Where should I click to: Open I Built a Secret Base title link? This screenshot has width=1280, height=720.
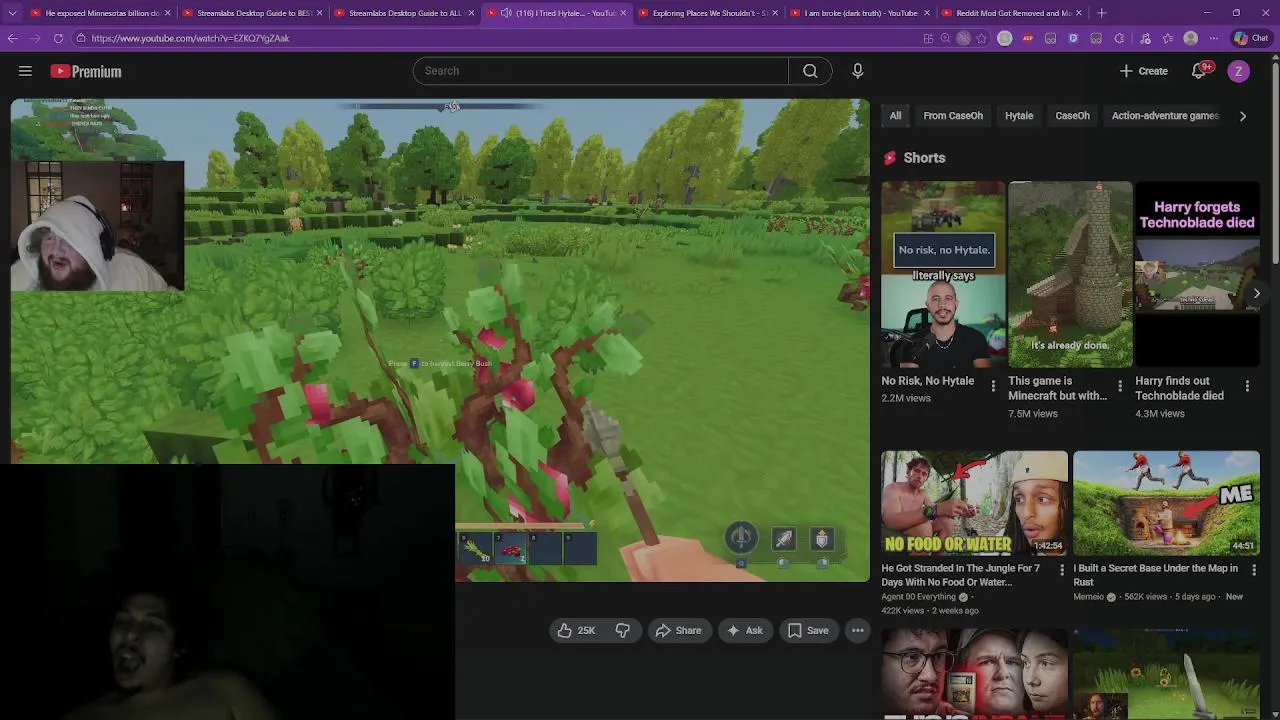[1155, 575]
